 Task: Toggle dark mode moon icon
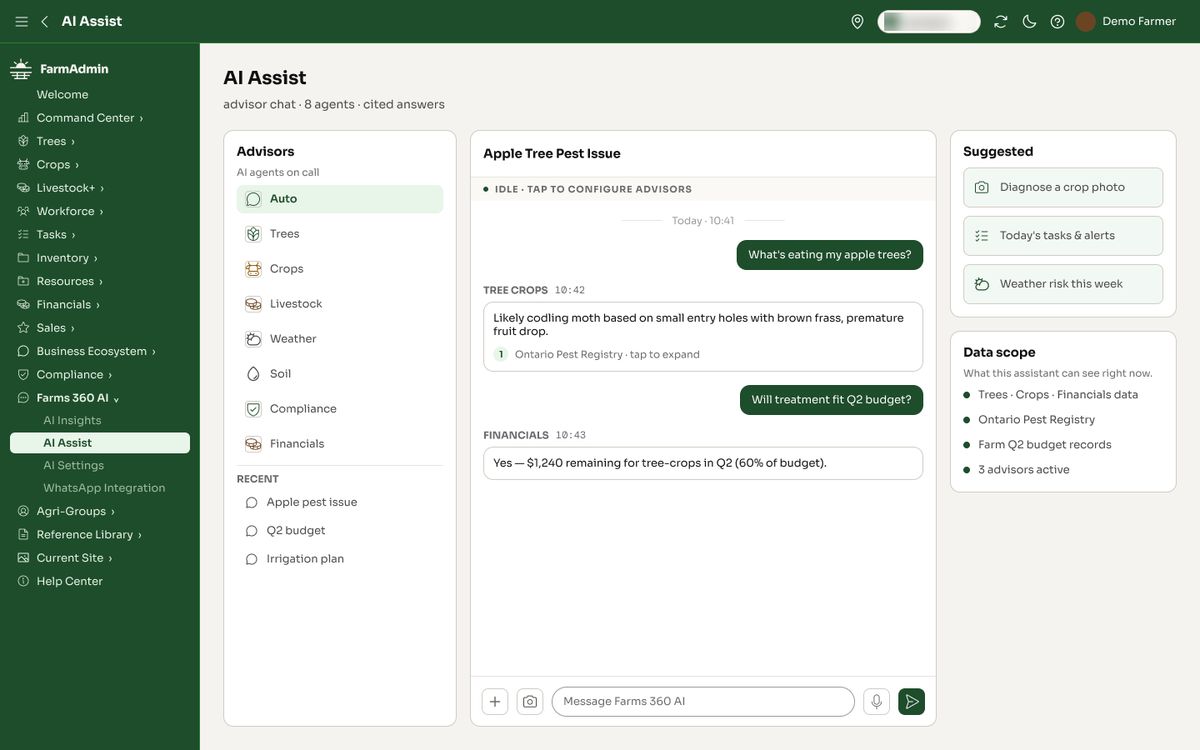click(x=1029, y=21)
